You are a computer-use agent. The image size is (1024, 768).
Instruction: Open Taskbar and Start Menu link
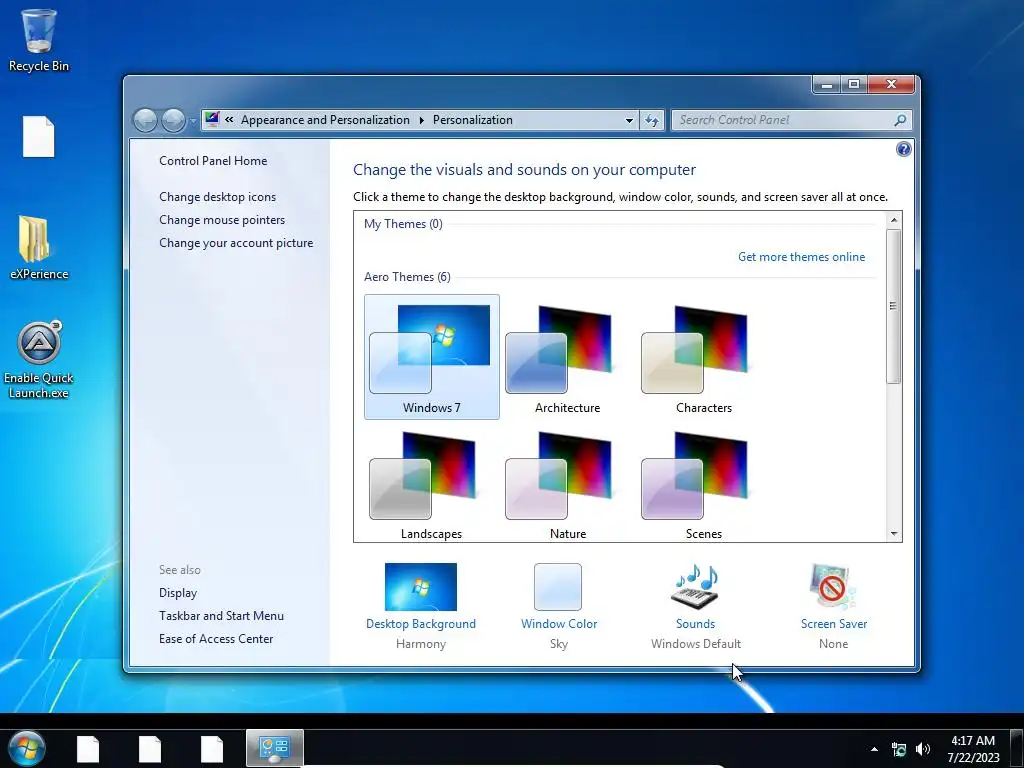pos(221,615)
